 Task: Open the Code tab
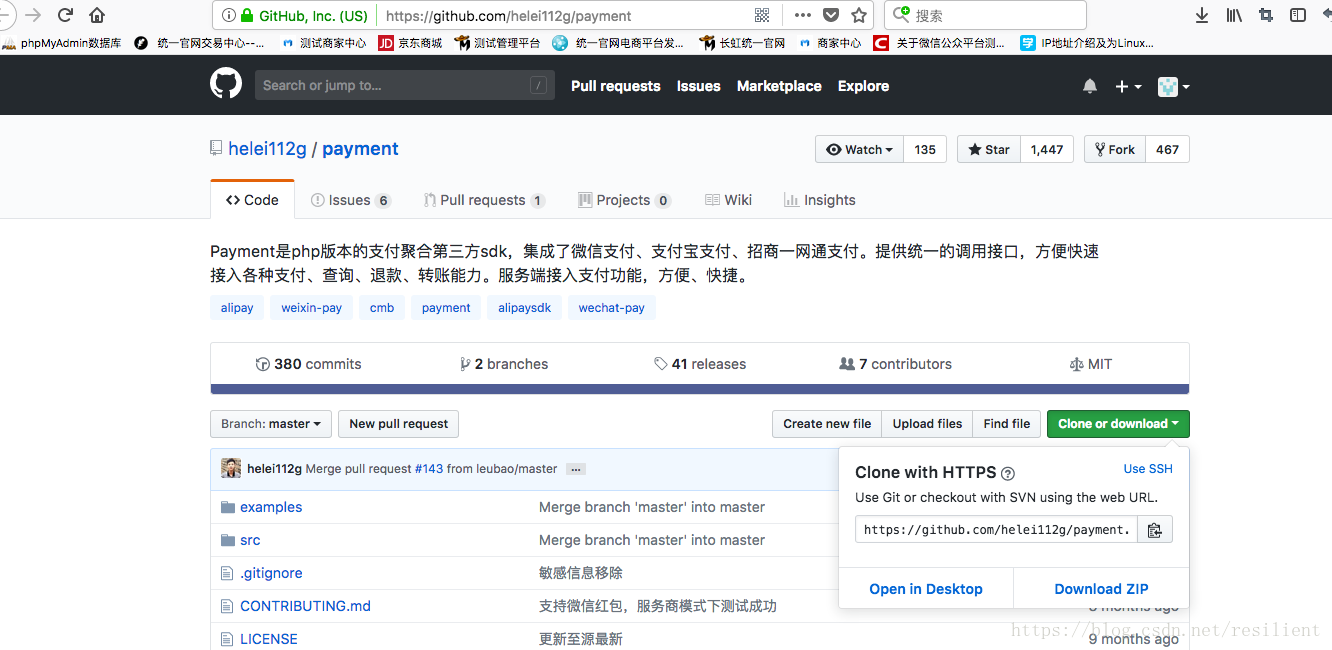[252, 200]
